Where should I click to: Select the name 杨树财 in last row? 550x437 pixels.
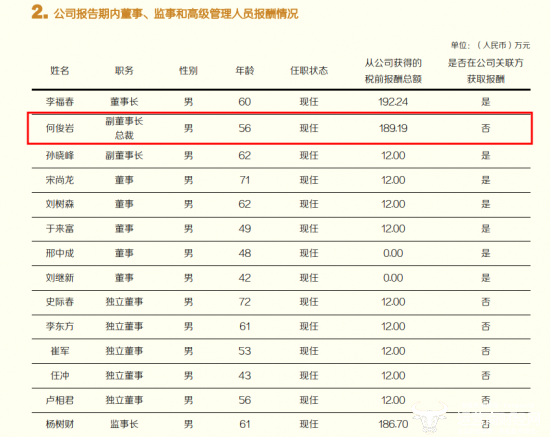coord(60,424)
